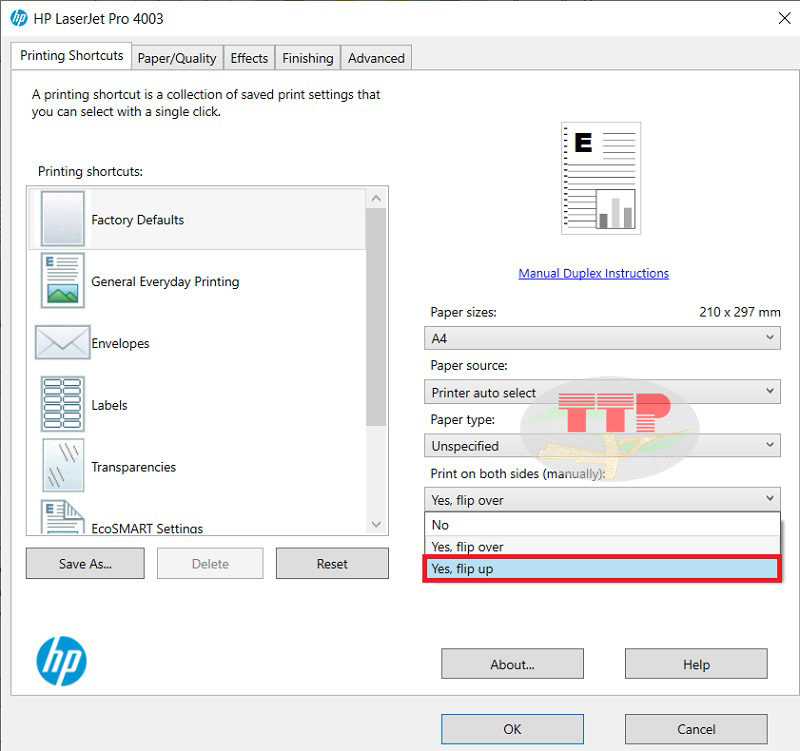
Task: Switch to the Printing Shortcuts tab
Action: click(71, 56)
